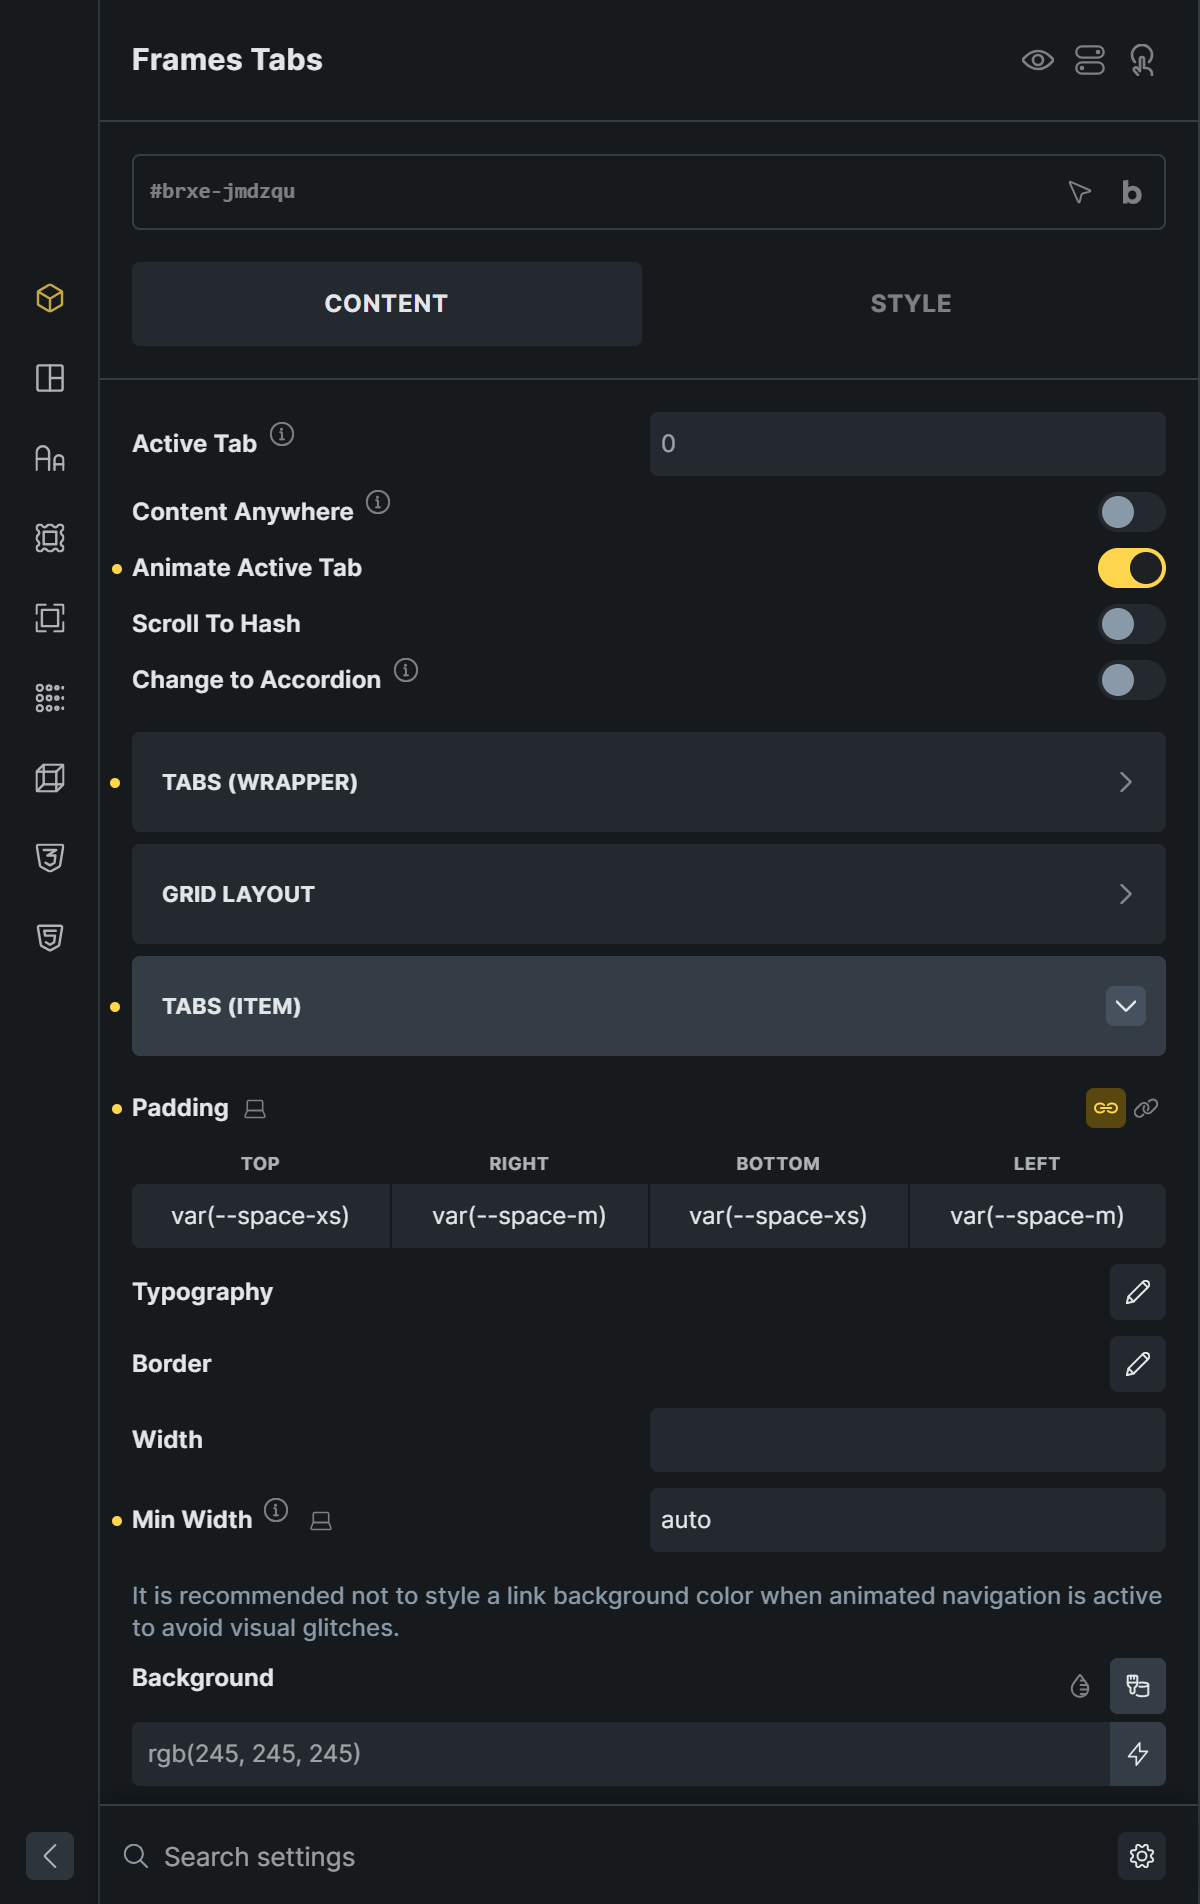
Task: Click the Active Tab info icon
Action: click(282, 434)
